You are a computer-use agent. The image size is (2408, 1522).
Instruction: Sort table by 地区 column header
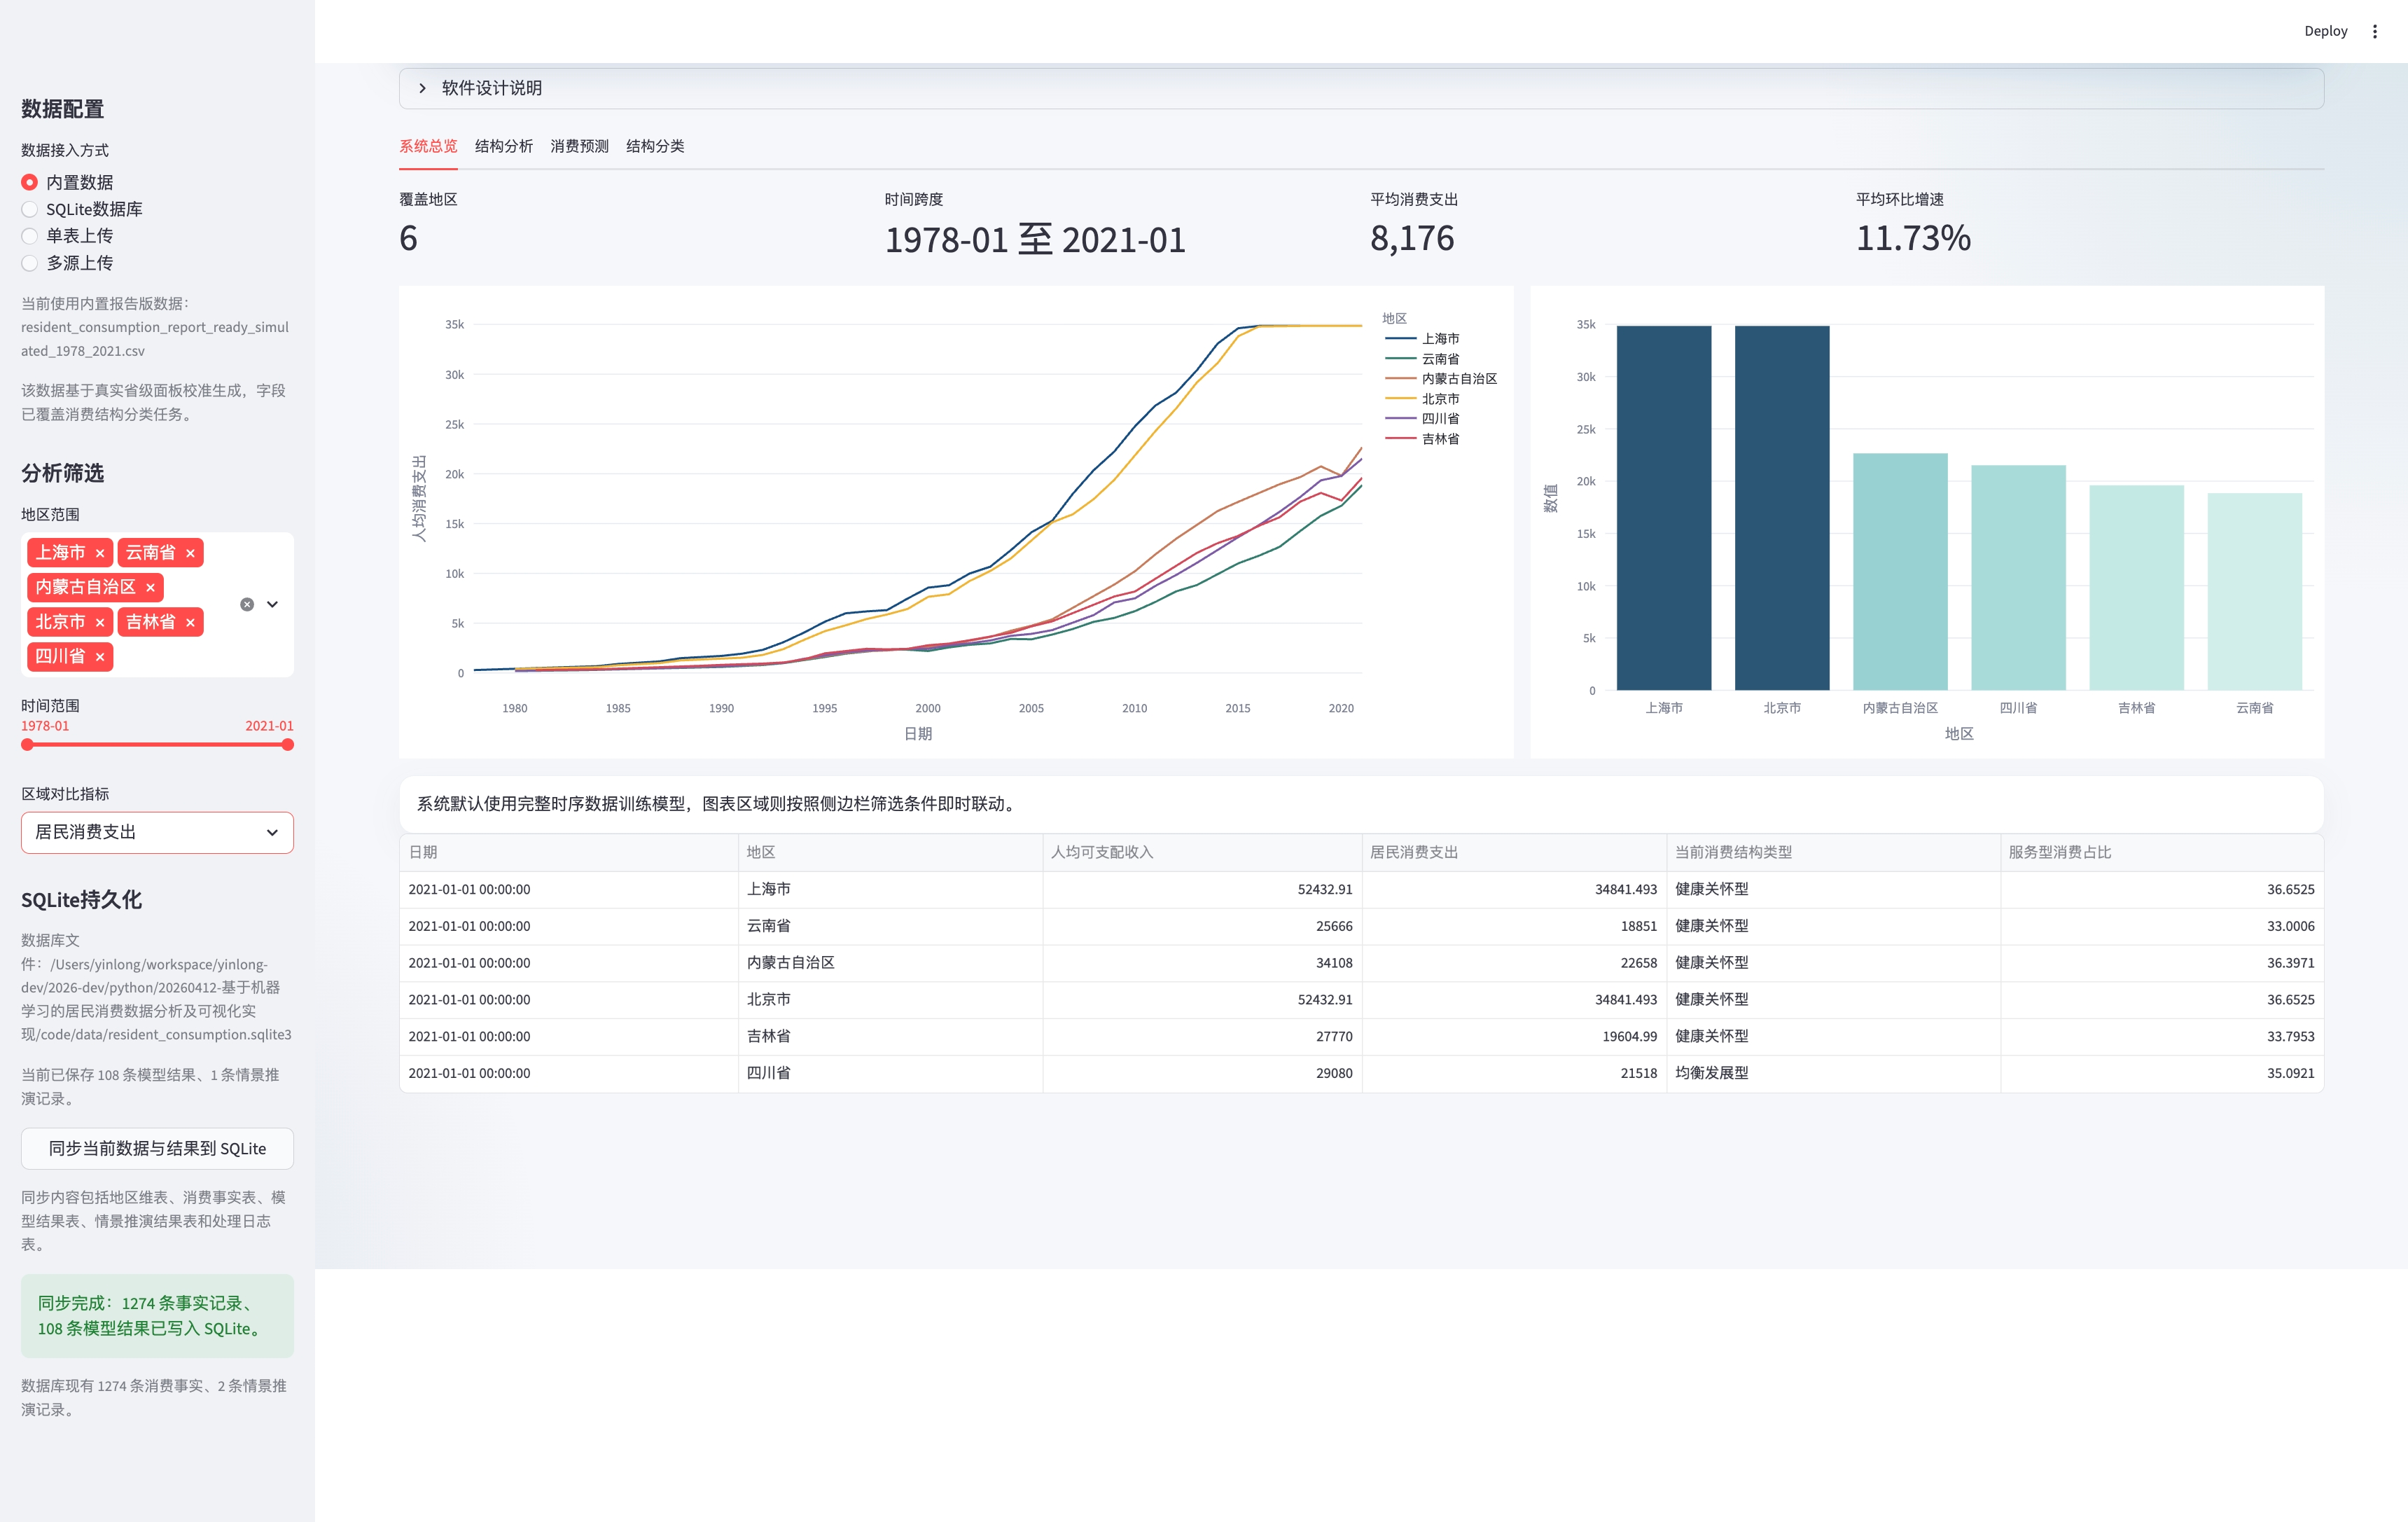point(890,852)
